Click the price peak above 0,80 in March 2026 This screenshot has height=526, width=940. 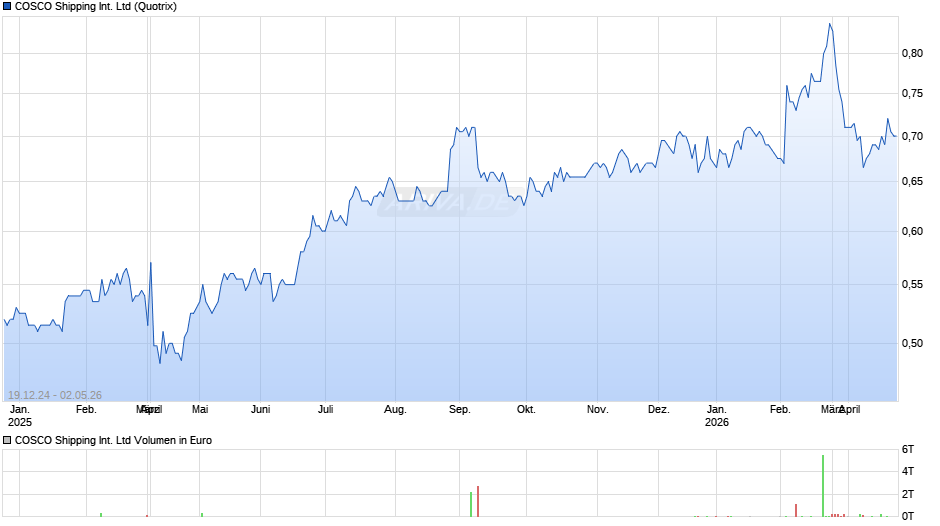pos(830,25)
